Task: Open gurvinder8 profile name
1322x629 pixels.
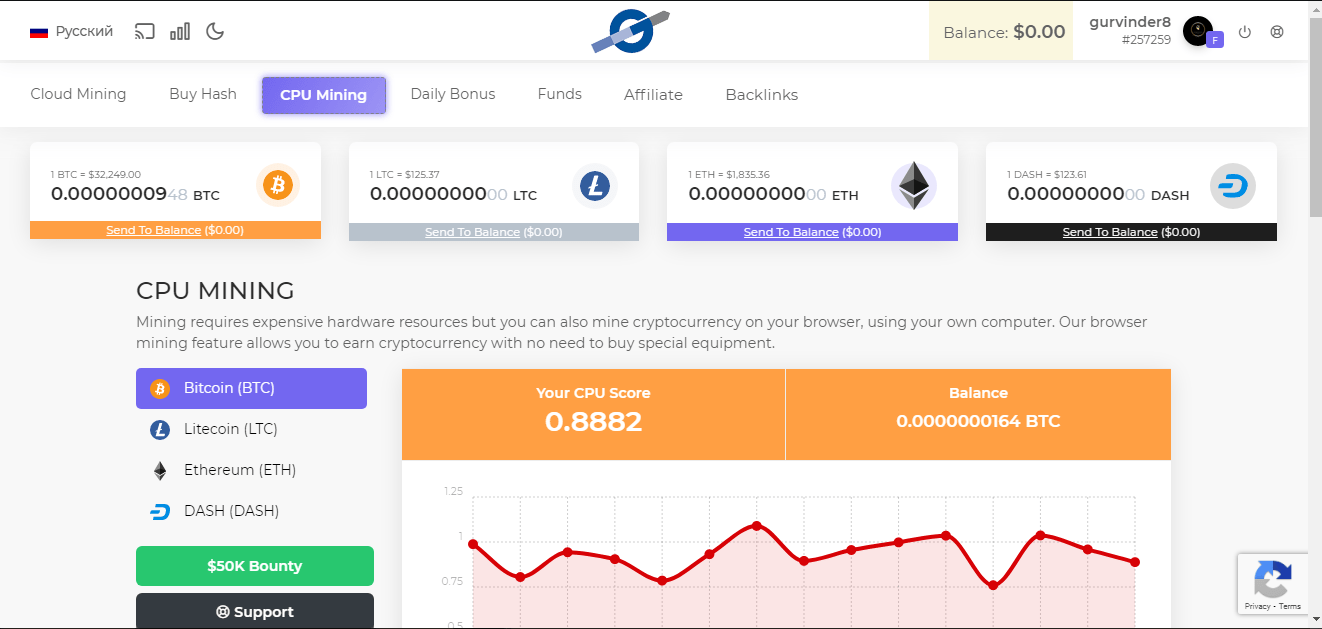Action: (1130, 22)
